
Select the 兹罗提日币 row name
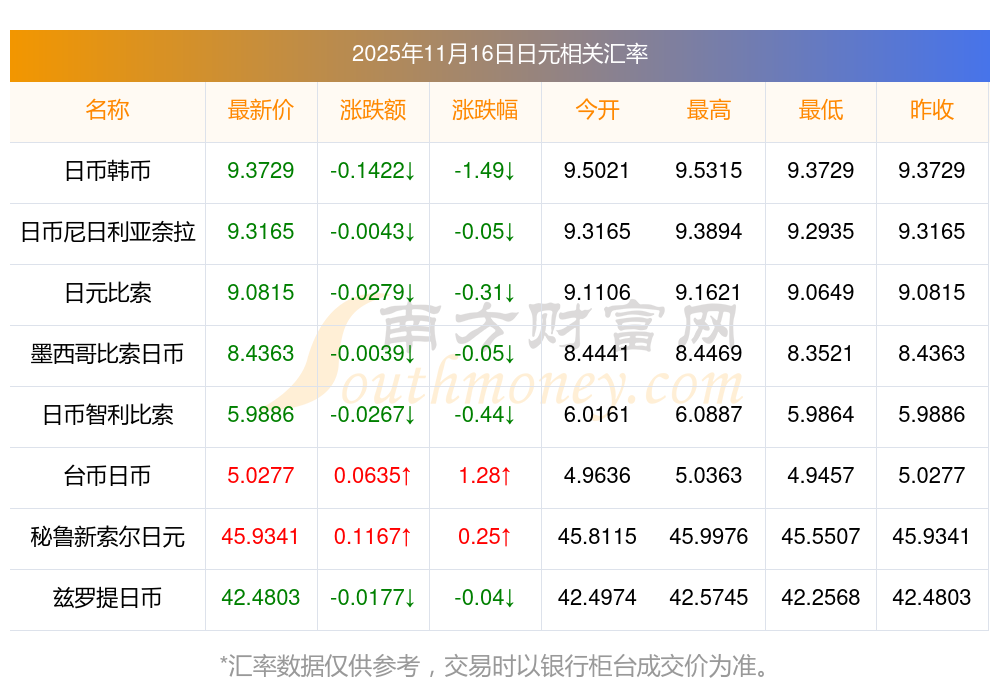click(107, 598)
